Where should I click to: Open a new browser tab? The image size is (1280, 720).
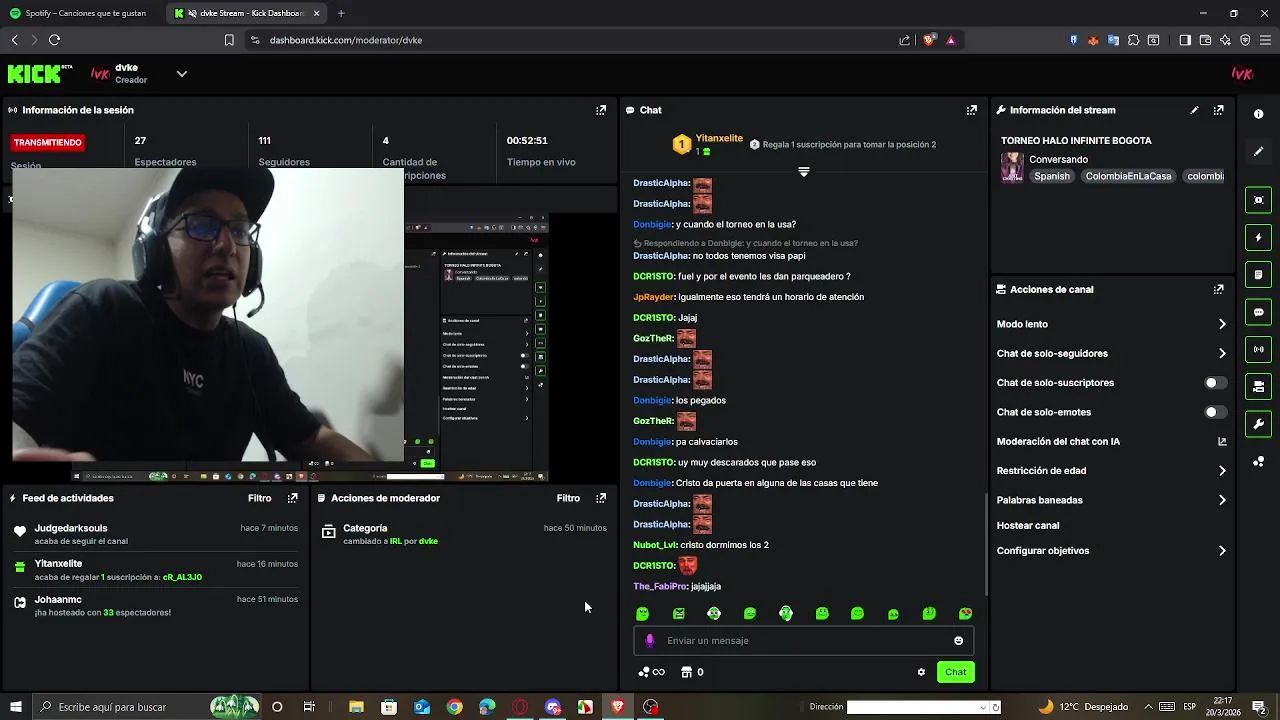(x=341, y=13)
